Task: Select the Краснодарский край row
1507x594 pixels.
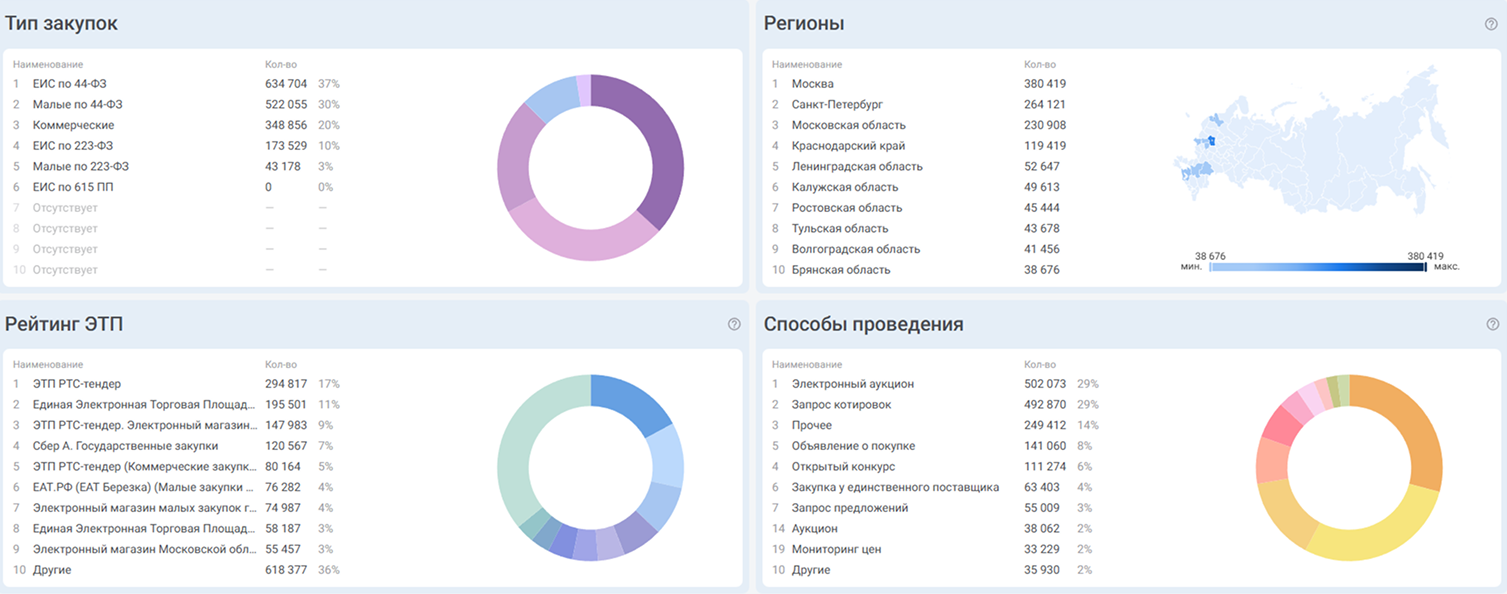Action: point(920,146)
